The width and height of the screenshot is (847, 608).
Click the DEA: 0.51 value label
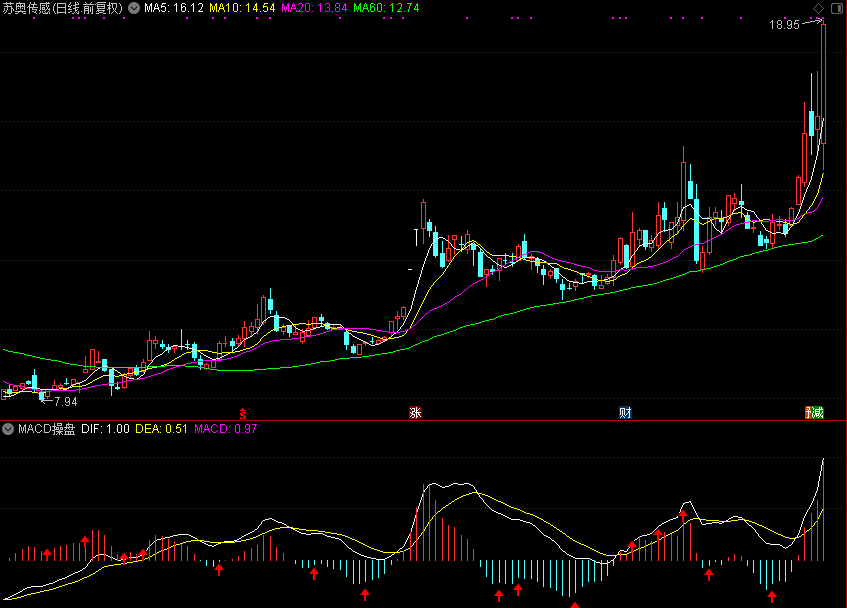[x=161, y=429]
